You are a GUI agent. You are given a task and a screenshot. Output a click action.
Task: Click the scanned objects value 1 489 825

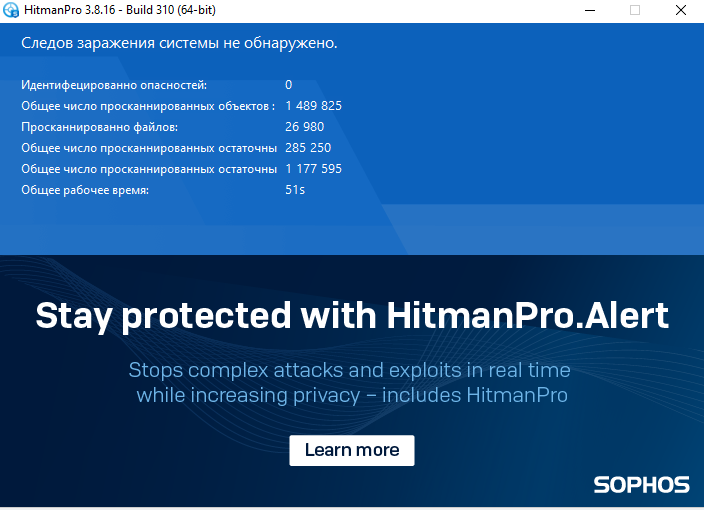coord(314,106)
